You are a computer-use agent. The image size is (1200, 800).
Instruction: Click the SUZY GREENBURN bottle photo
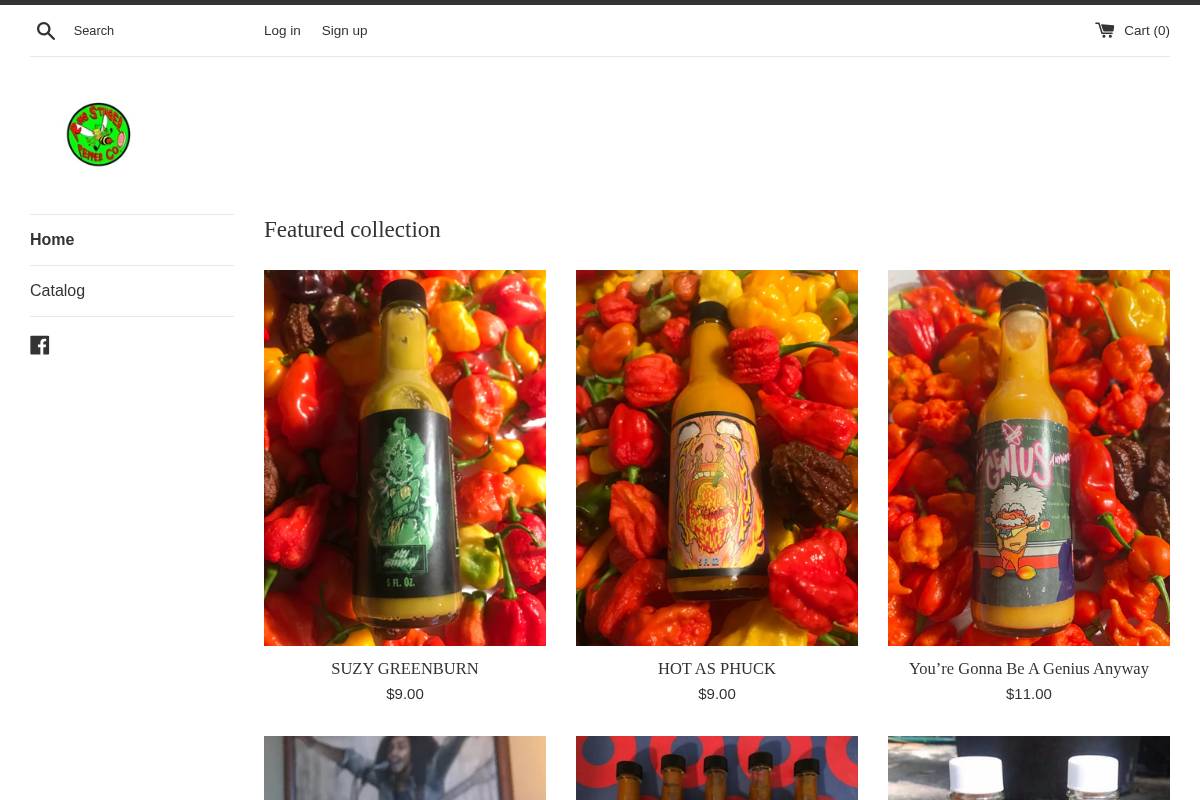(404, 457)
